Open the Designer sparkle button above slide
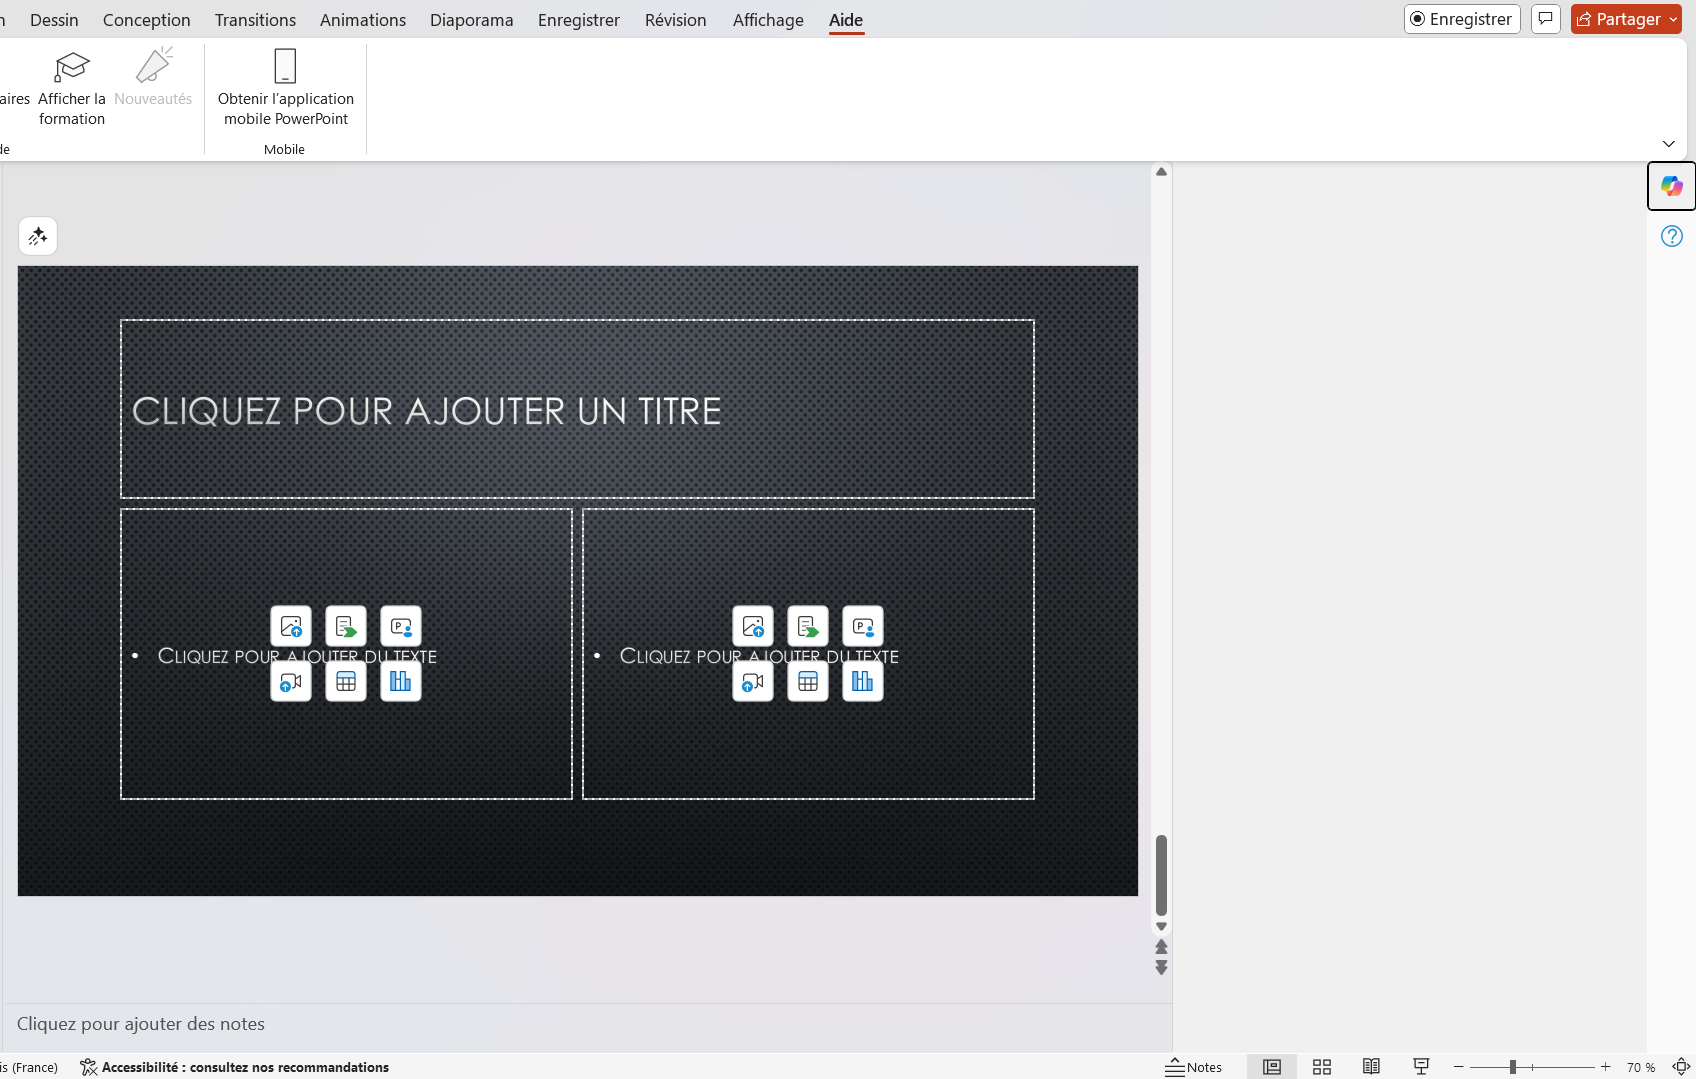The height and width of the screenshot is (1079, 1696). (x=38, y=236)
